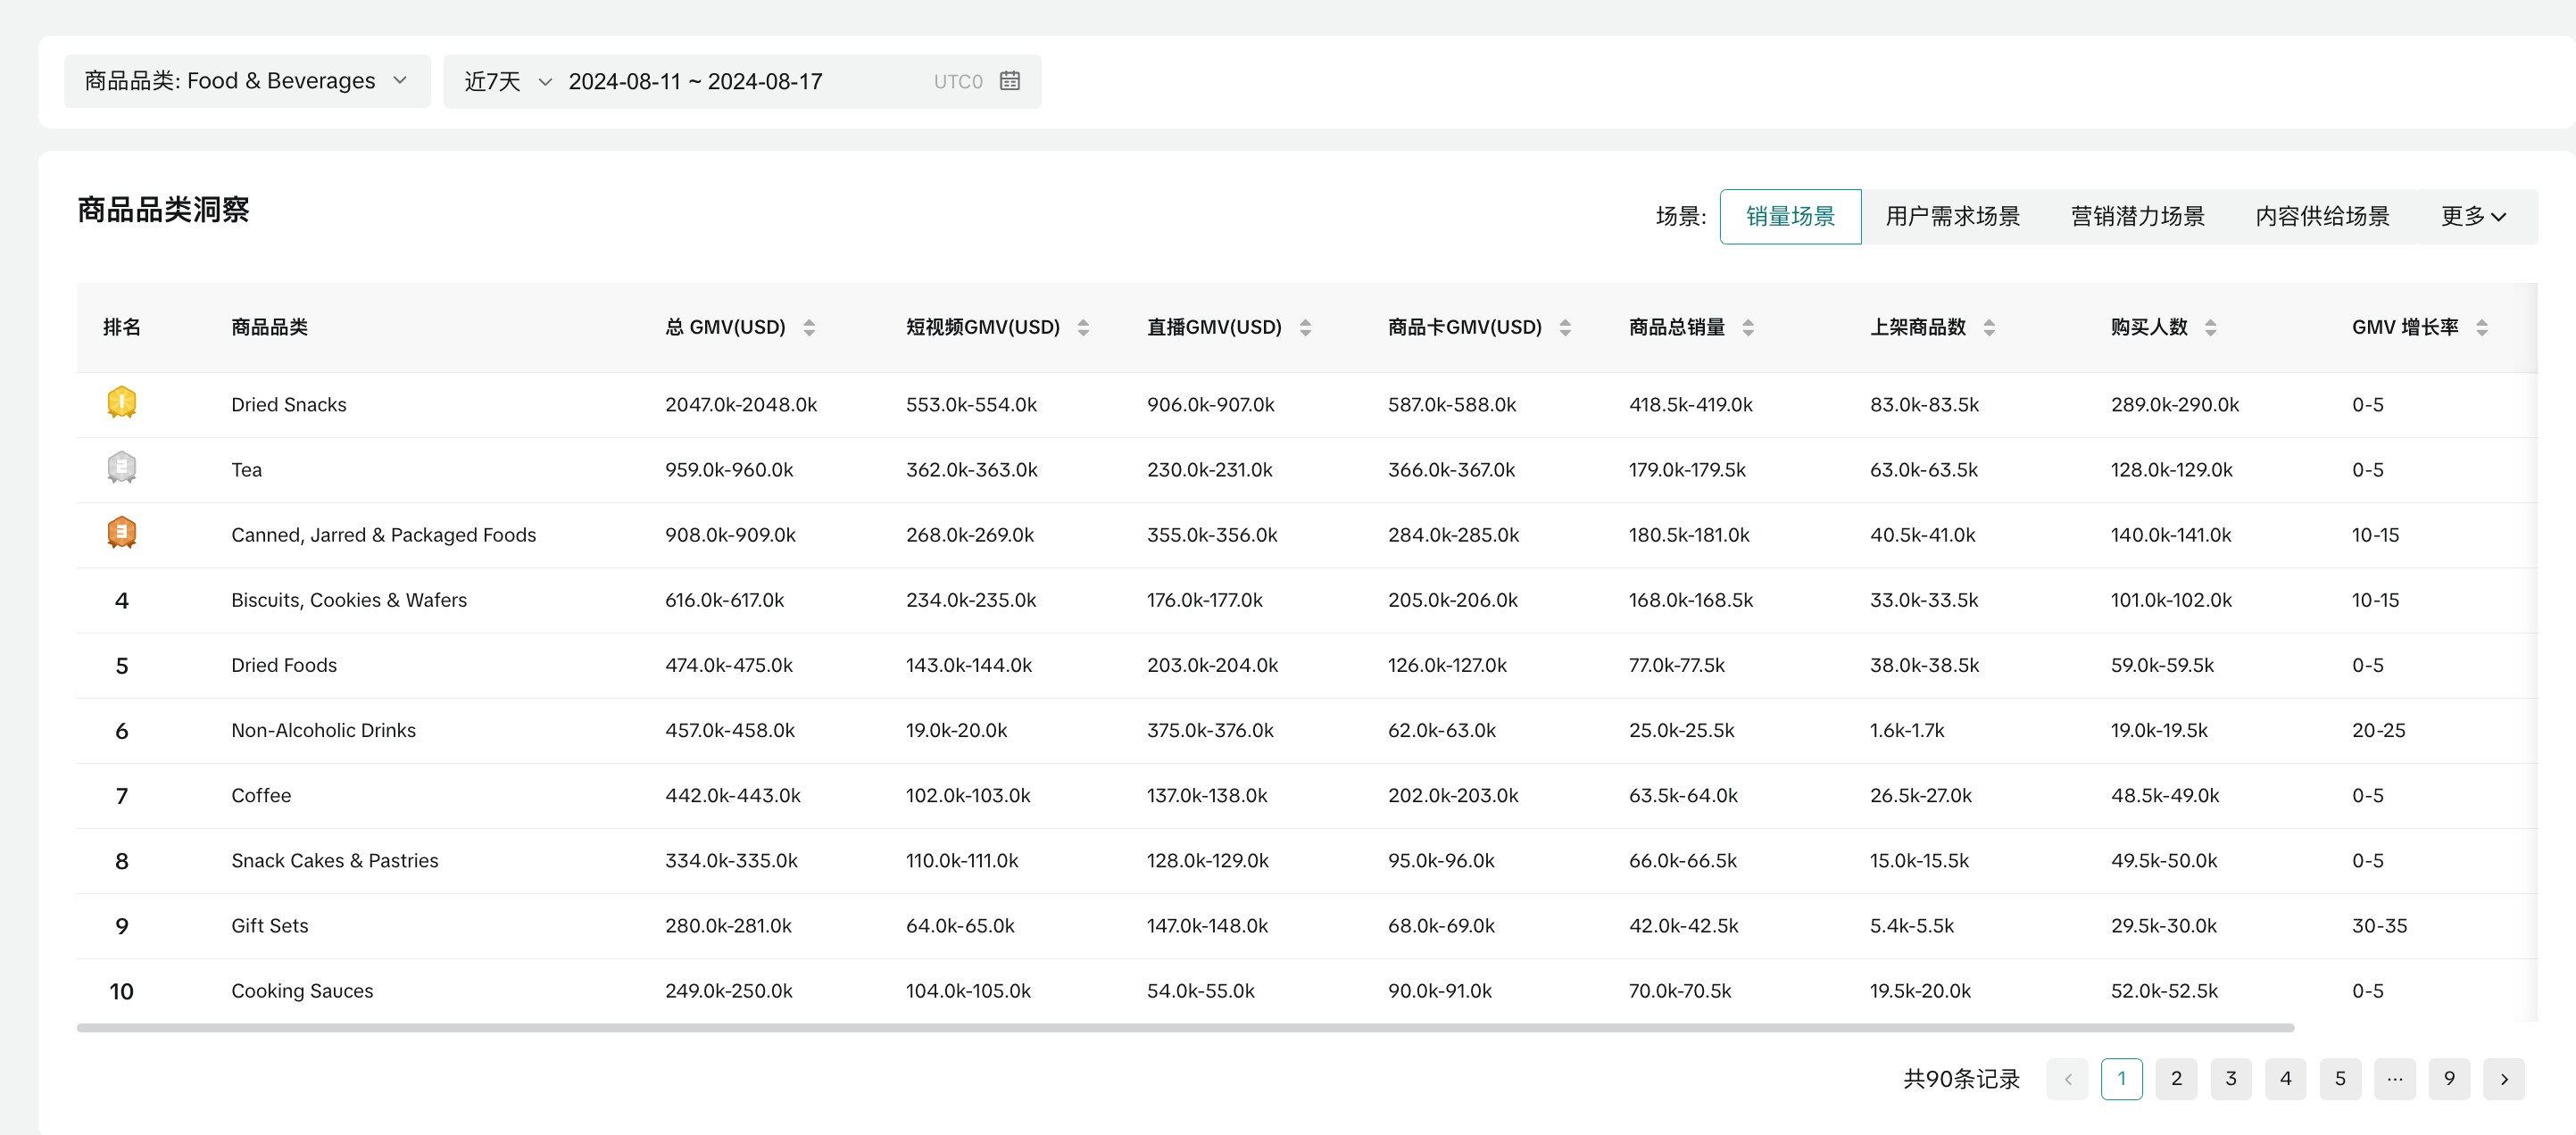The width and height of the screenshot is (2576, 1135).
Task: Sort by 直播GMV(USD) column arrows
Action: 1304,327
